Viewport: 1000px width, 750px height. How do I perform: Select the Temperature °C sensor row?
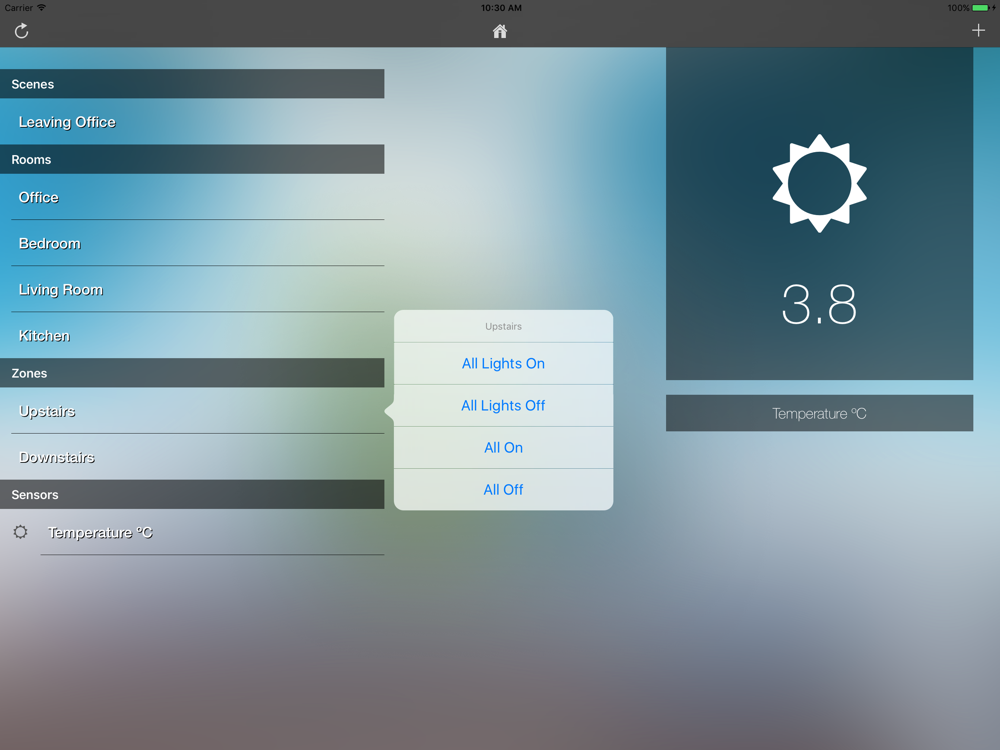(x=100, y=533)
